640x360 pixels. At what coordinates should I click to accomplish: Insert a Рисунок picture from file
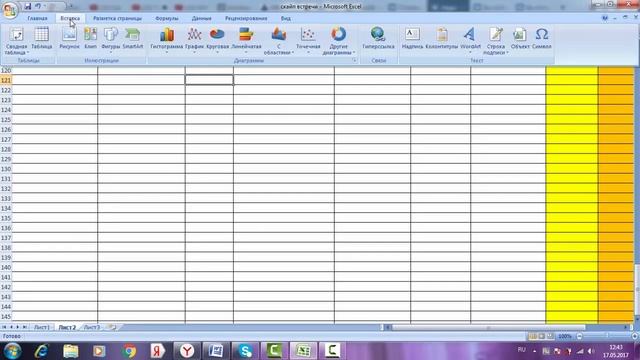69,39
